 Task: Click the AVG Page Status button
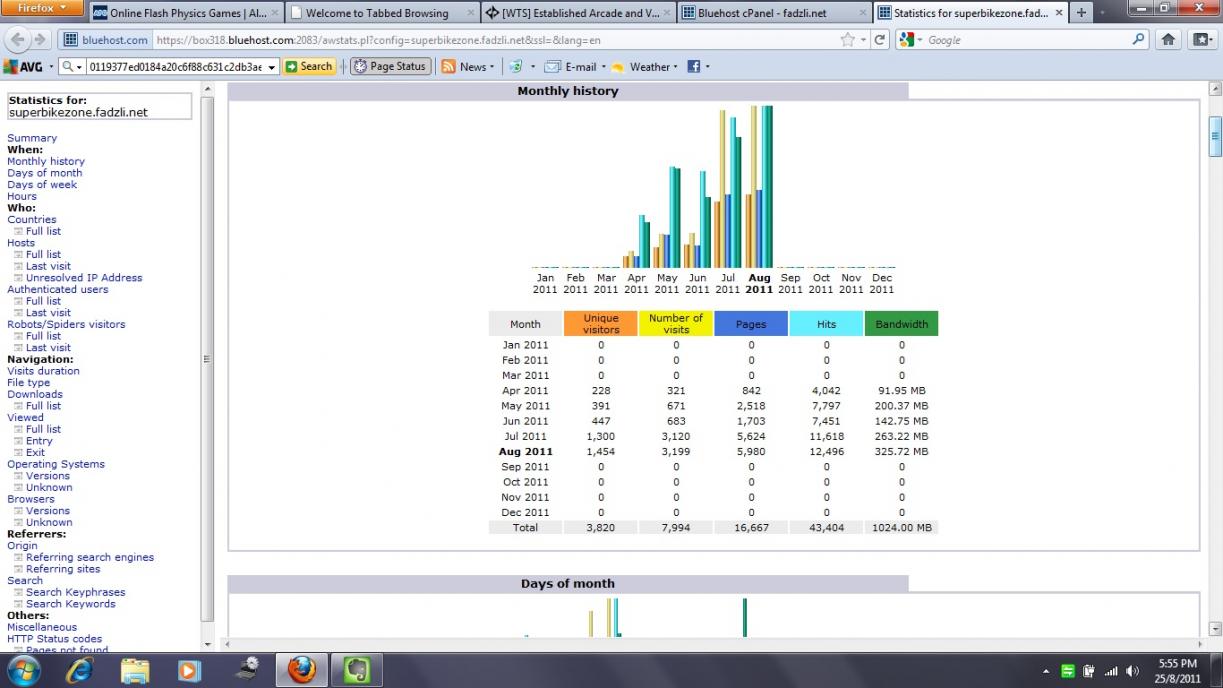(391, 67)
